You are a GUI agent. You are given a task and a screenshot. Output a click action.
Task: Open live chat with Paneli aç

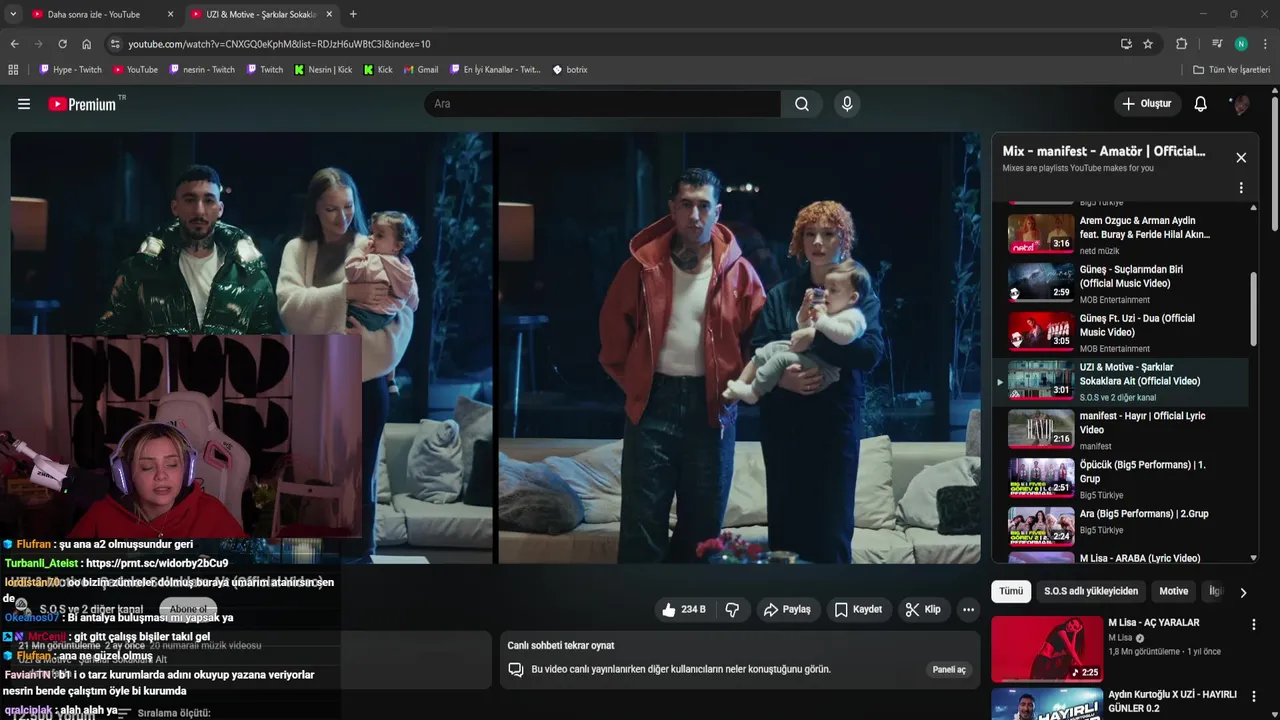(949, 669)
